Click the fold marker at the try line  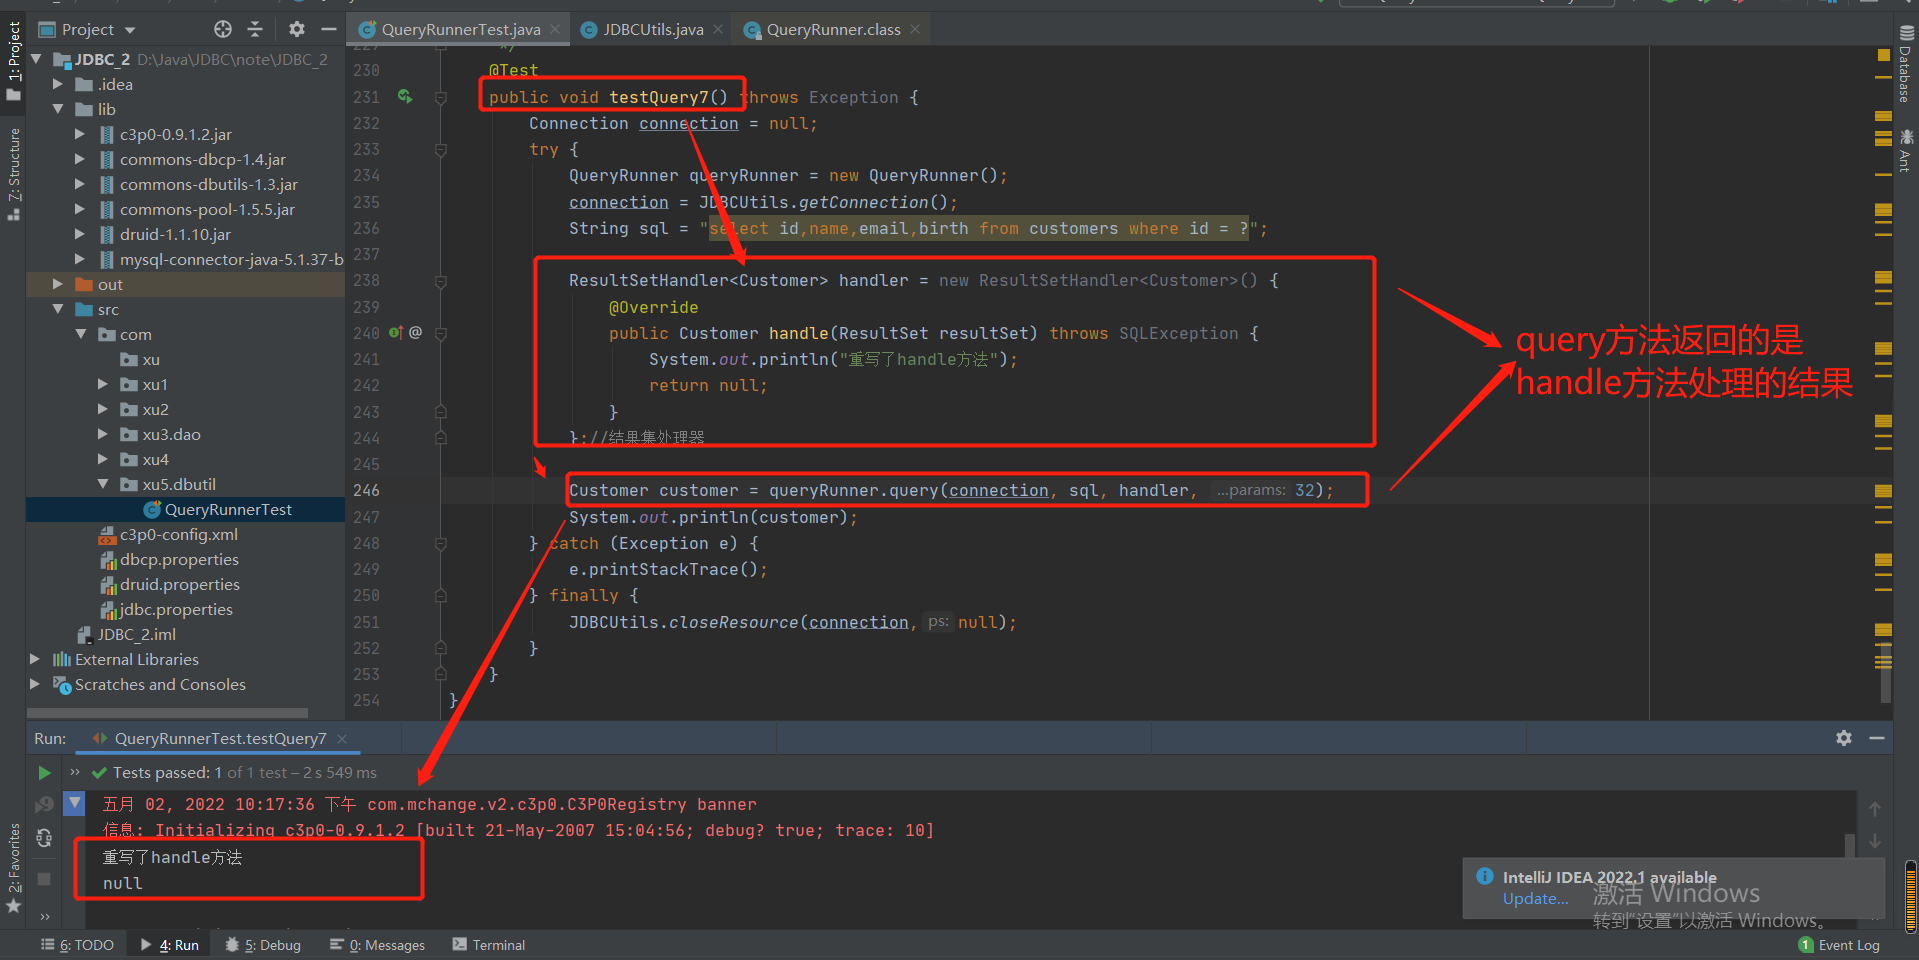tap(440, 150)
